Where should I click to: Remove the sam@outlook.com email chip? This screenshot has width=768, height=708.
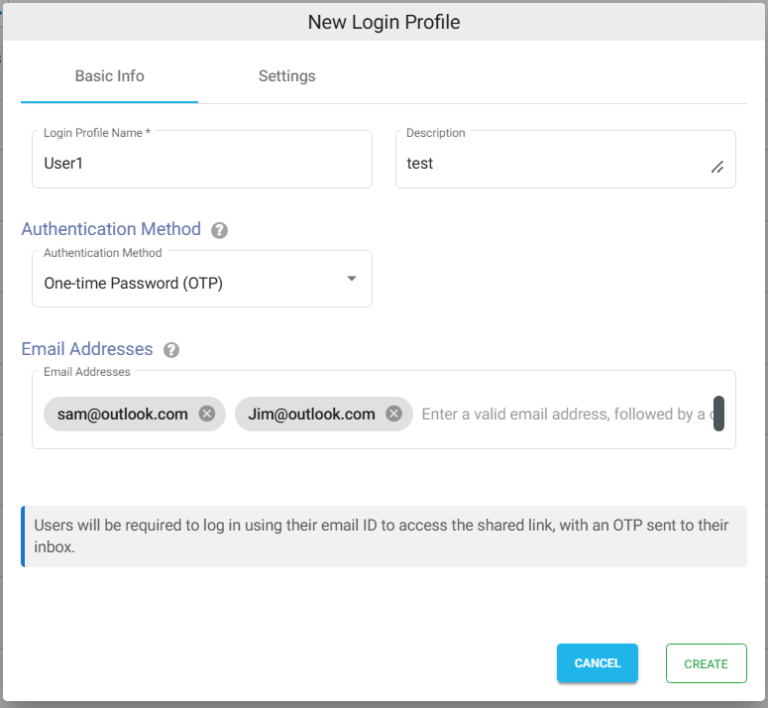[x=207, y=414]
